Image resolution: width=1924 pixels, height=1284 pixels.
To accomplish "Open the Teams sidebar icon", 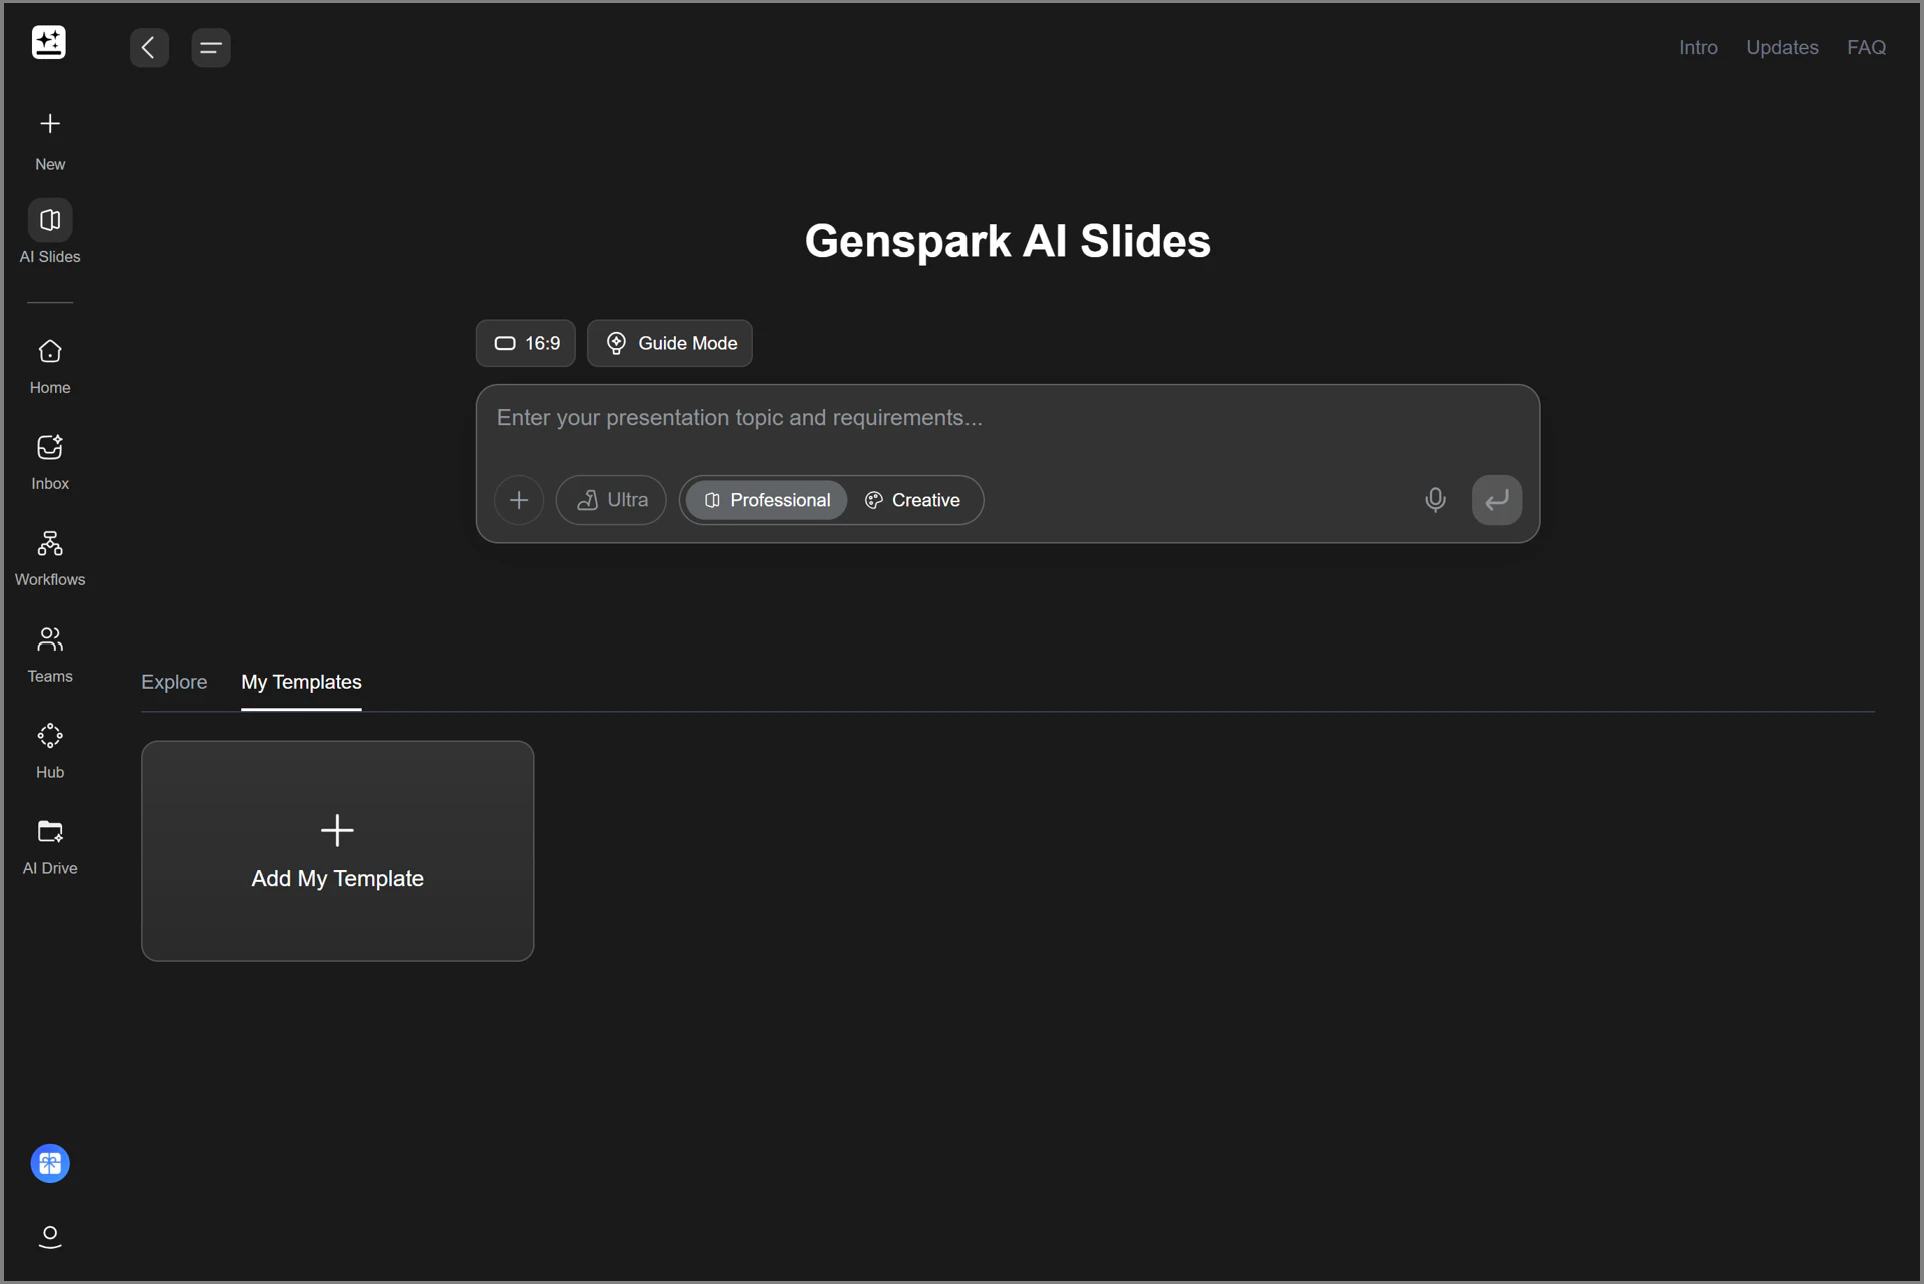I will tap(50, 654).
